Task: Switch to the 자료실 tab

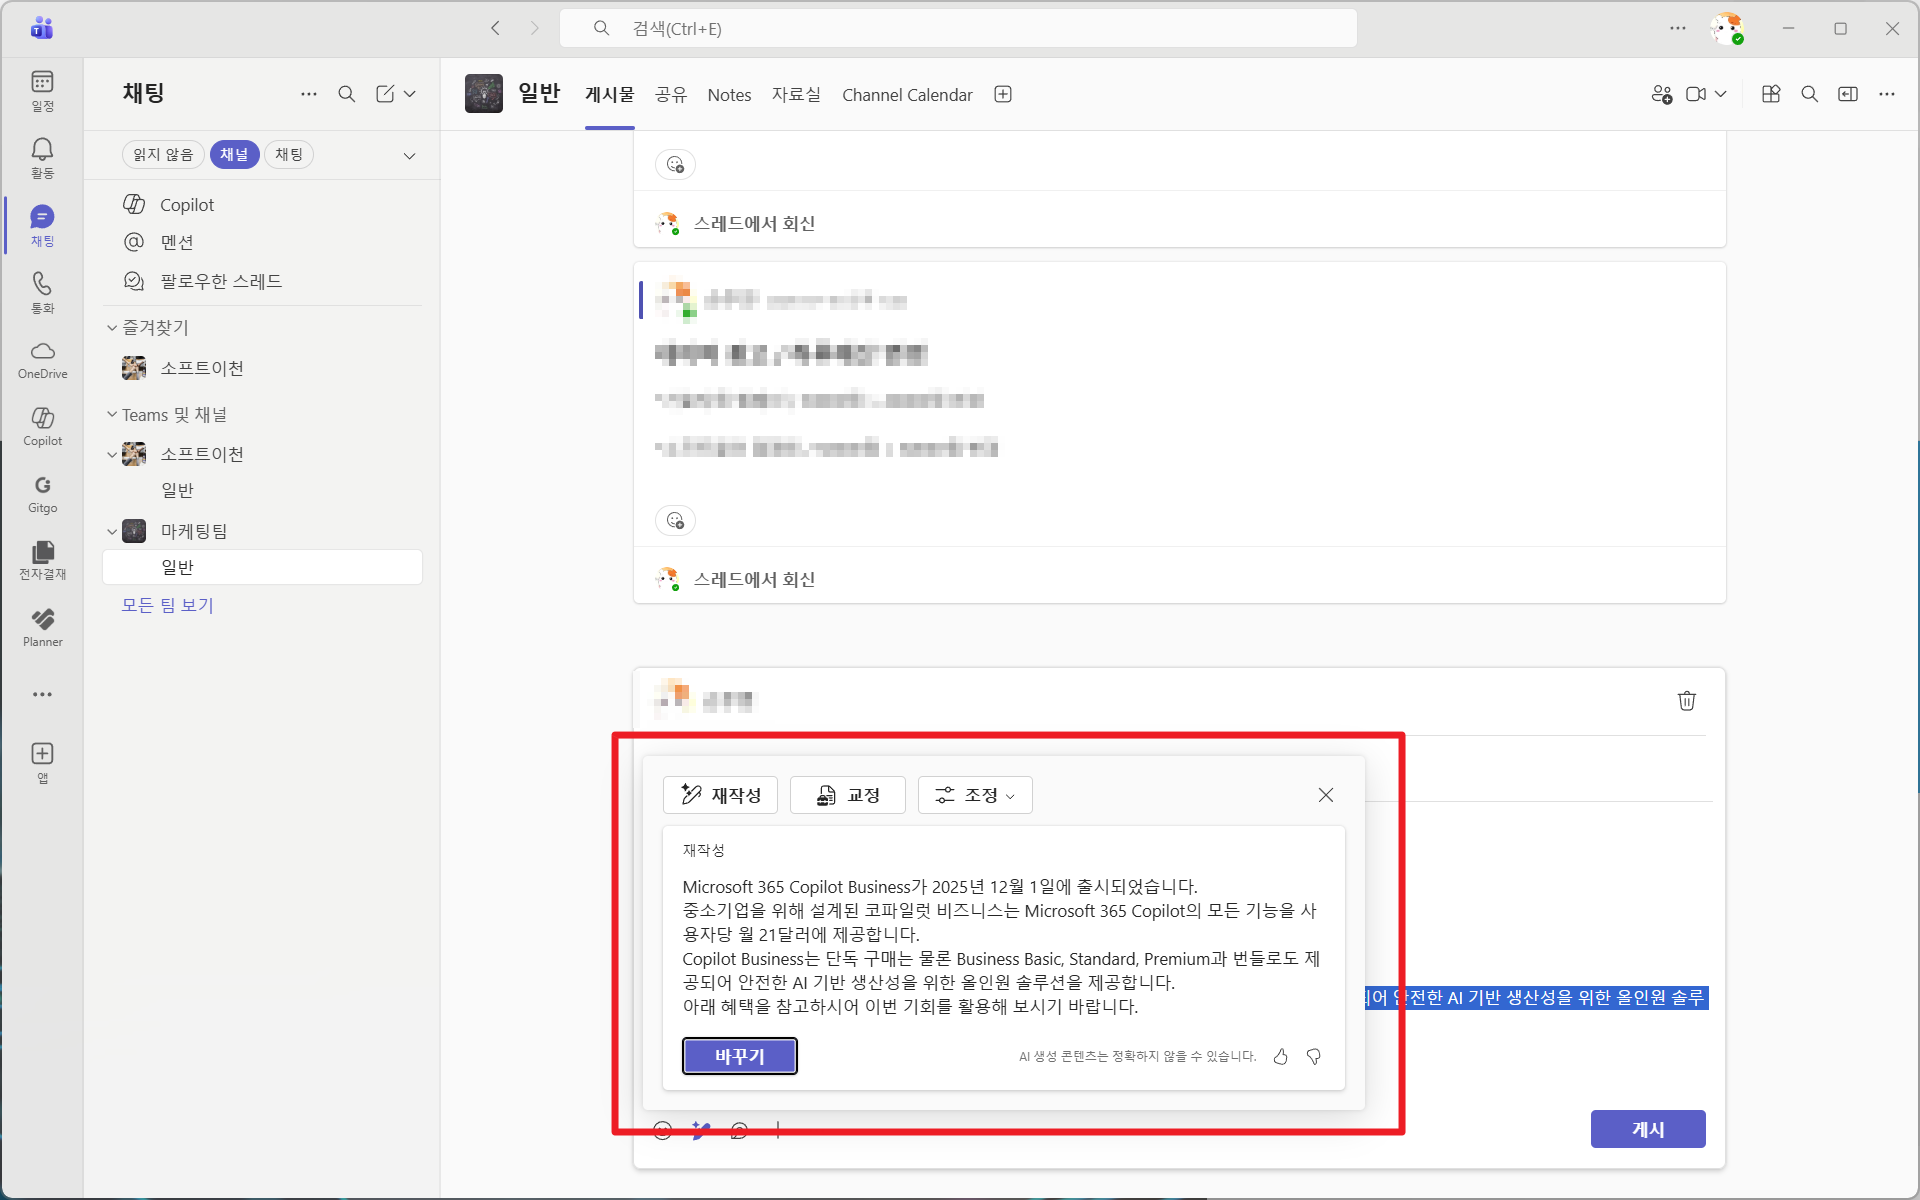Action: tap(796, 94)
